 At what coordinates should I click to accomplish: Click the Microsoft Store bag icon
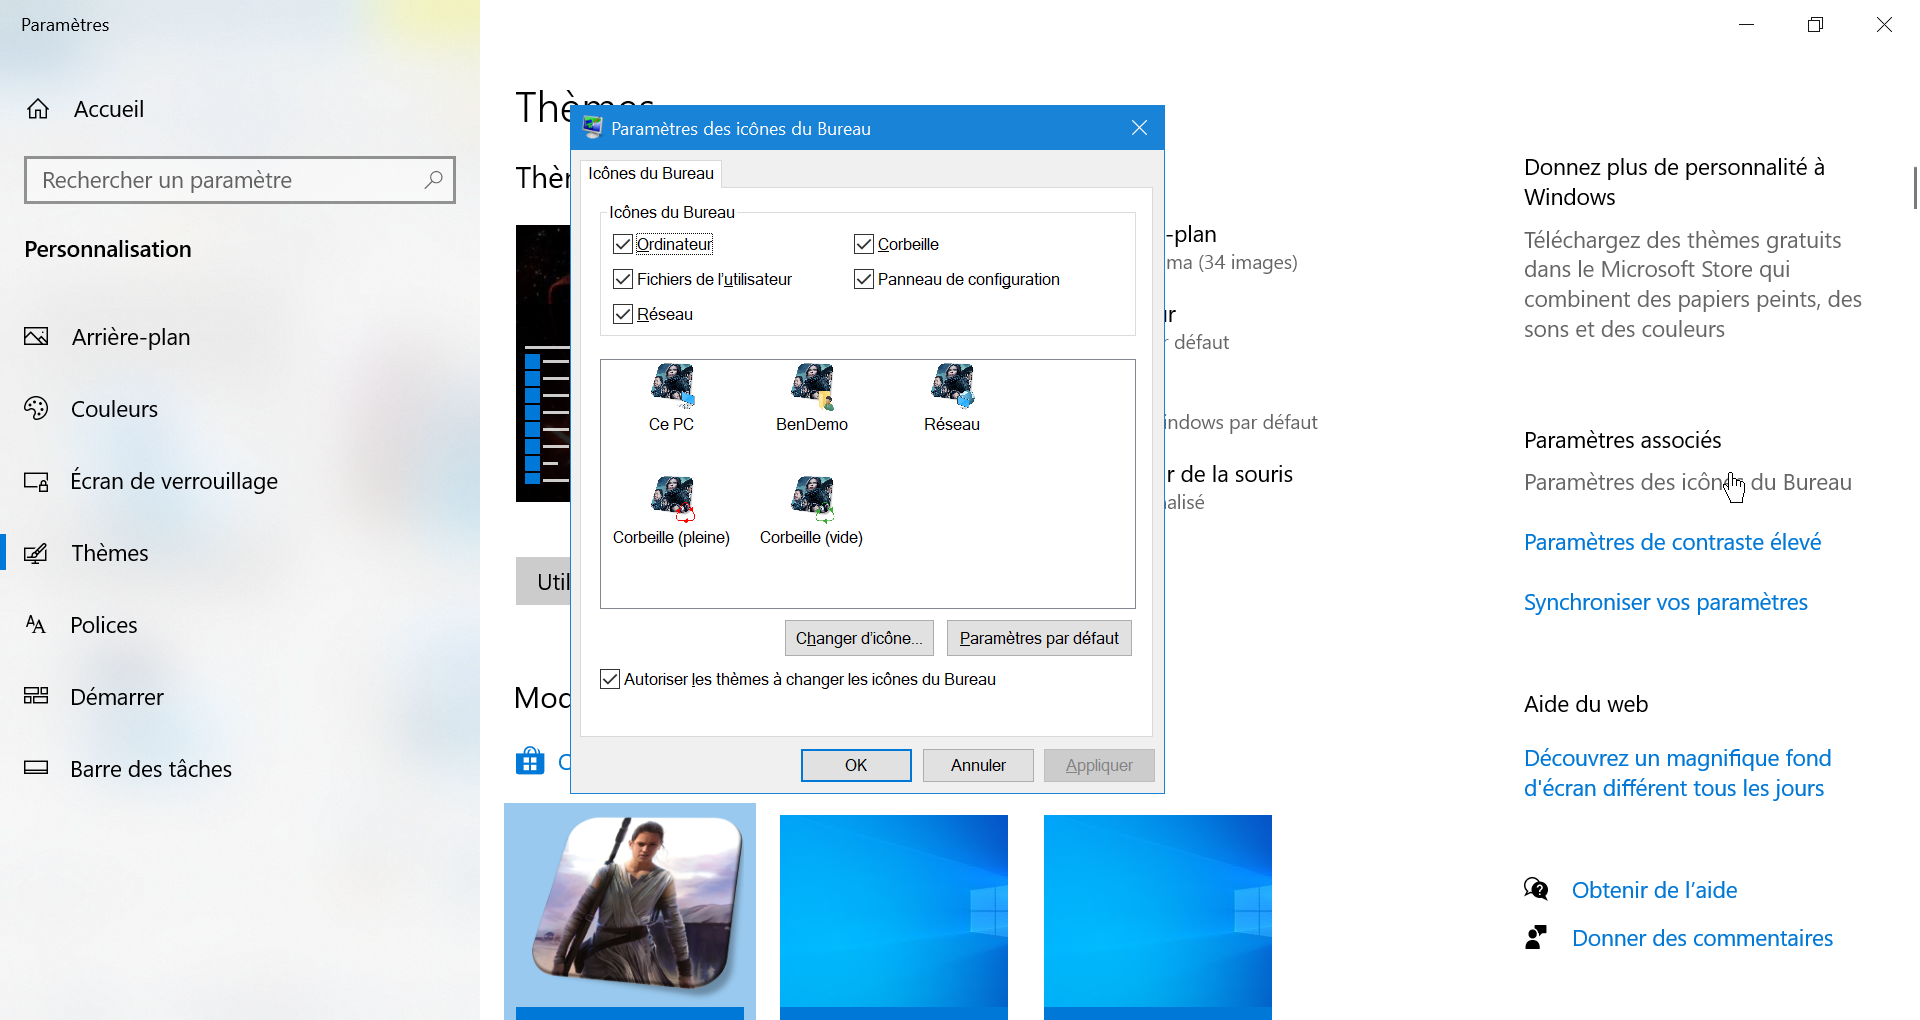point(530,762)
